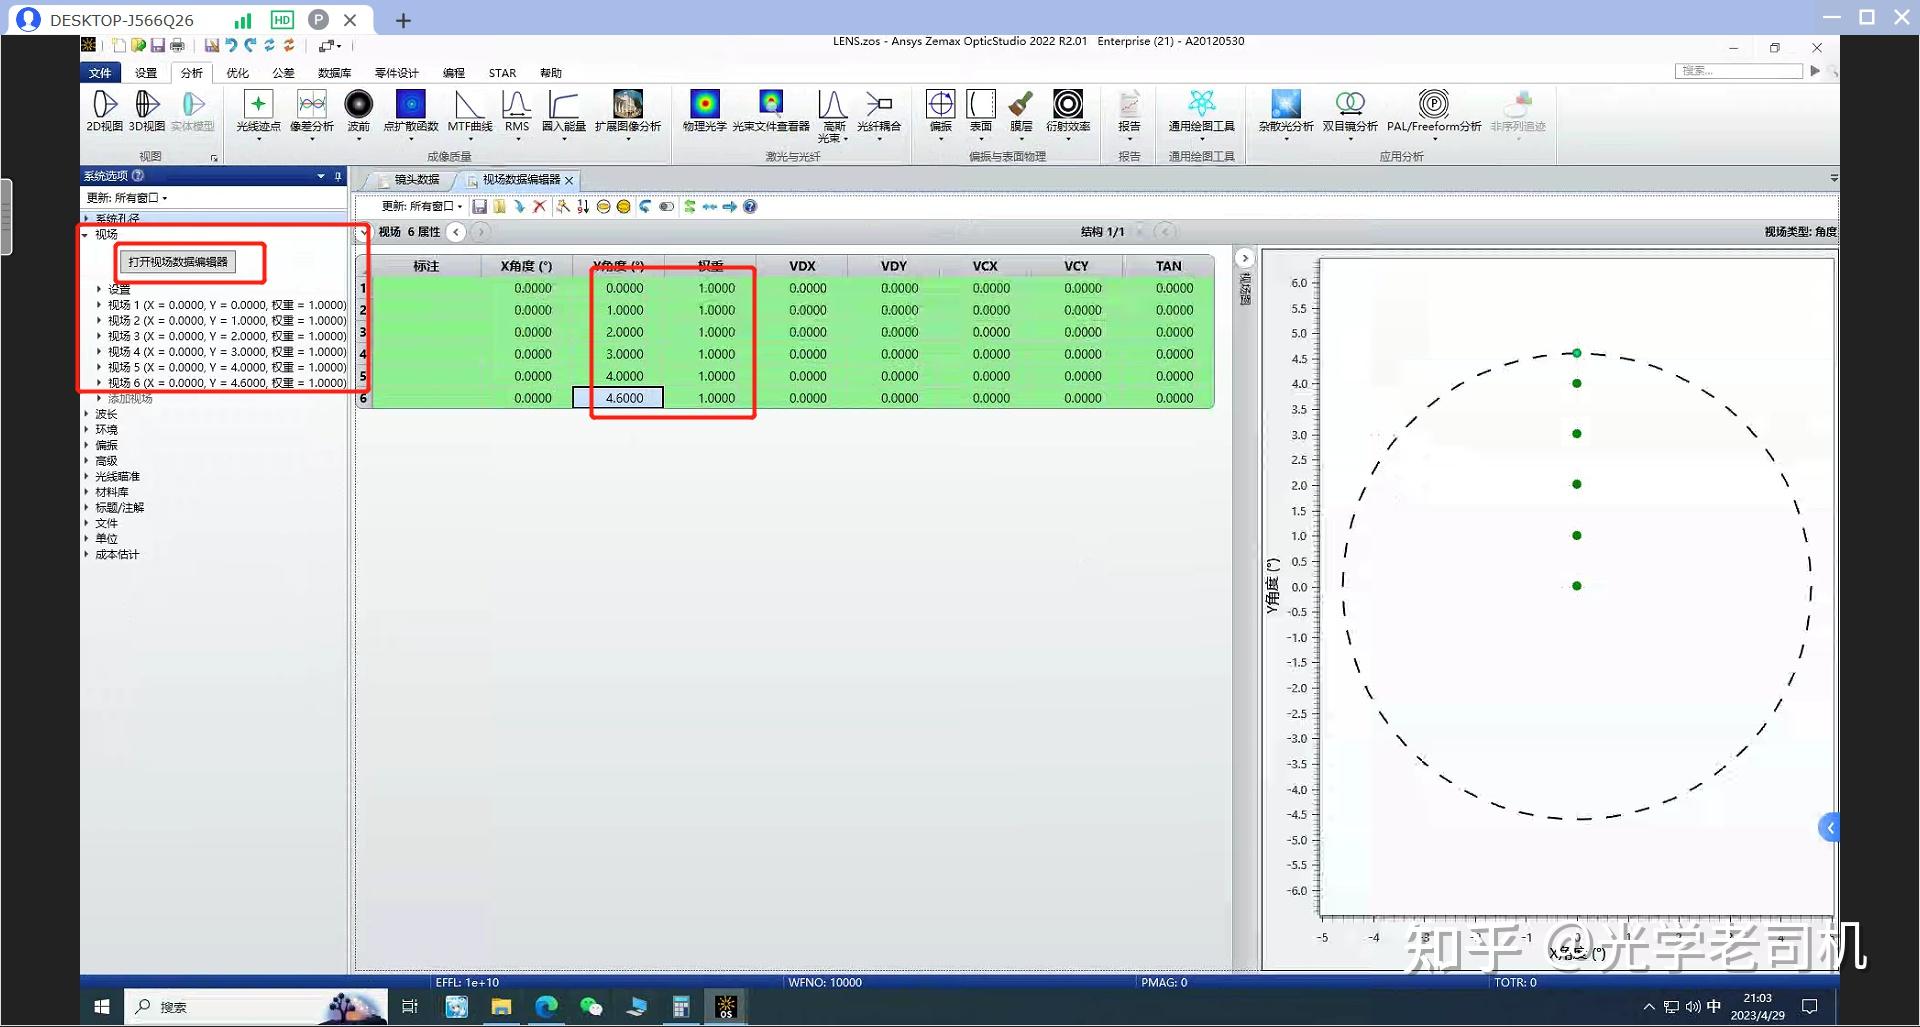Expand the 波长 tree section
This screenshot has height=1027, width=1920.
coord(85,414)
